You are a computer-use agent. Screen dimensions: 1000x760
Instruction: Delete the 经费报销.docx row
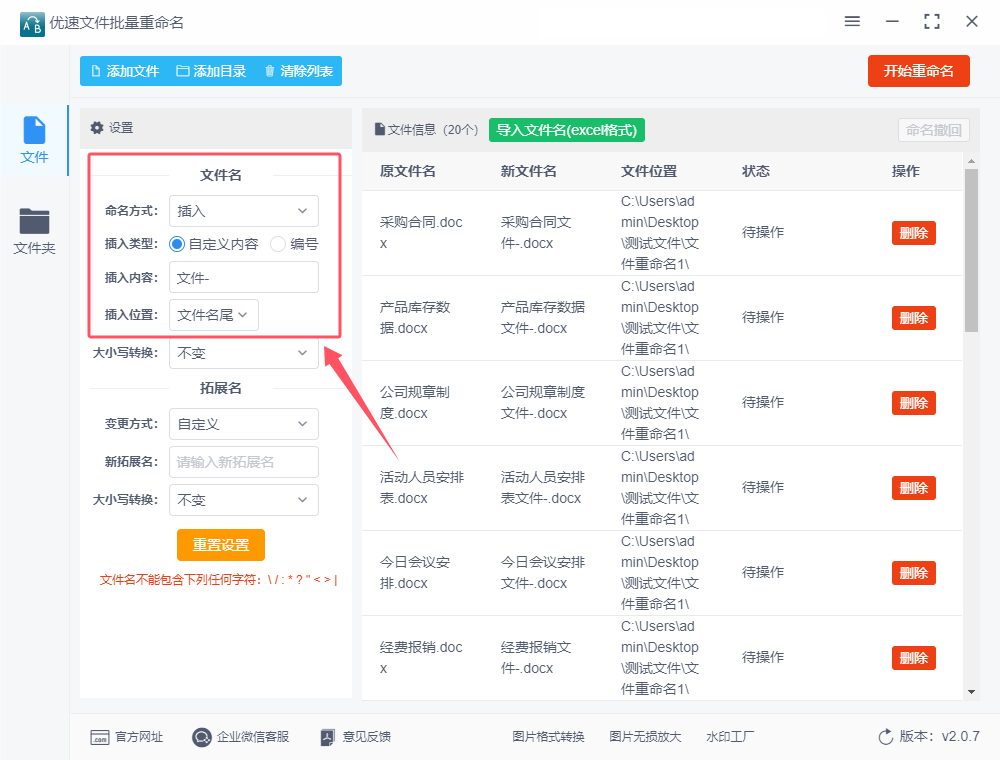click(x=913, y=658)
